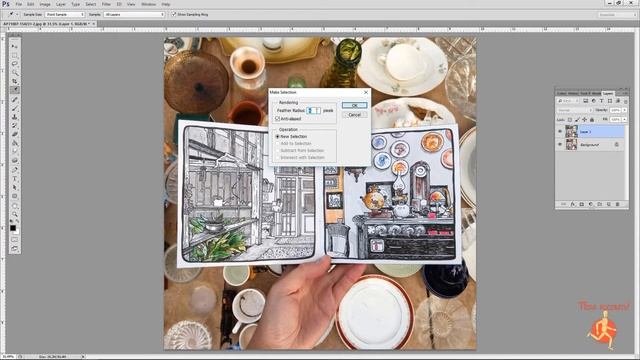Open the Sample Size dropdown
Image resolution: width=640 pixels, height=360 pixels.
tap(64, 14)
